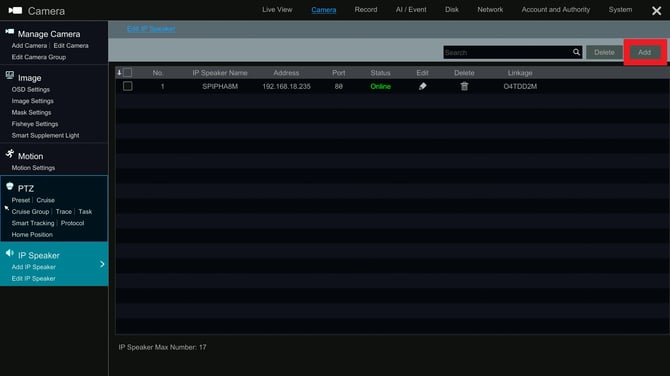Click the Add button
Image resolution: width=670 pixels, height=376 pixels.
pyautogui.click(x=644, y=52)
